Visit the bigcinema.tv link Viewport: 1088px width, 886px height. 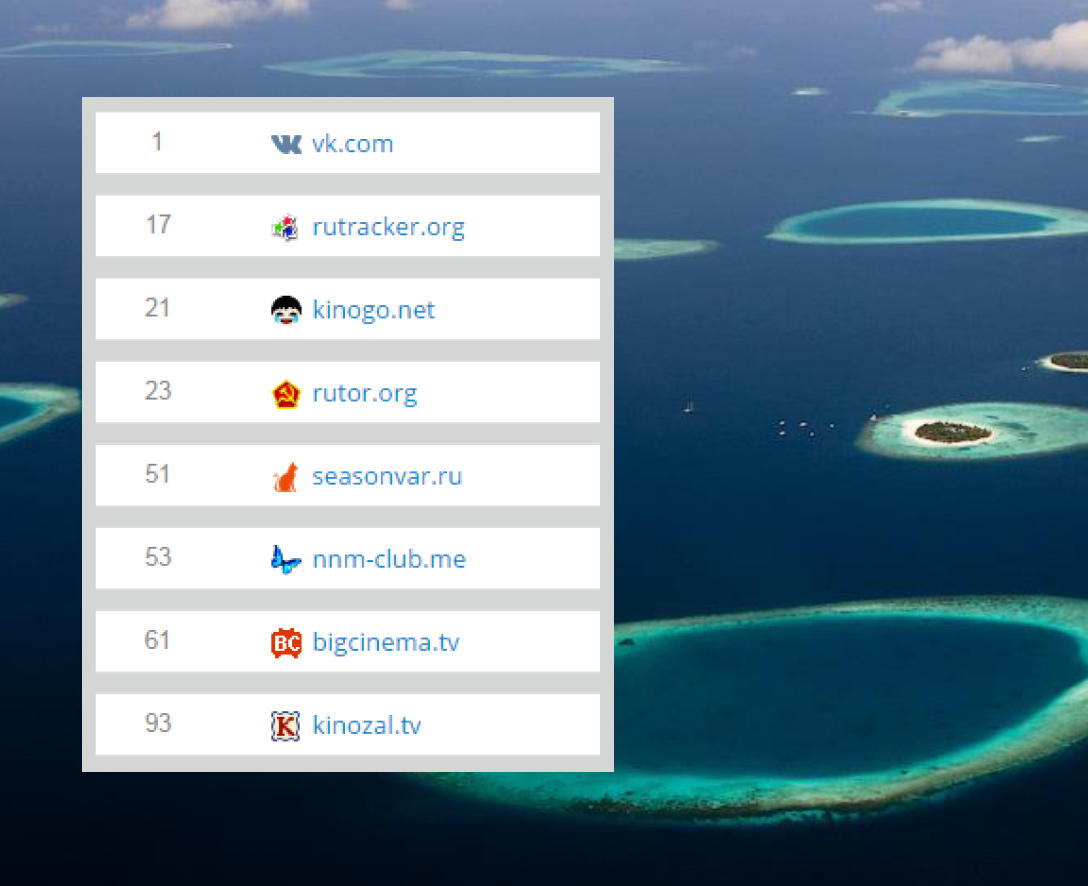(x=386, y=642)
